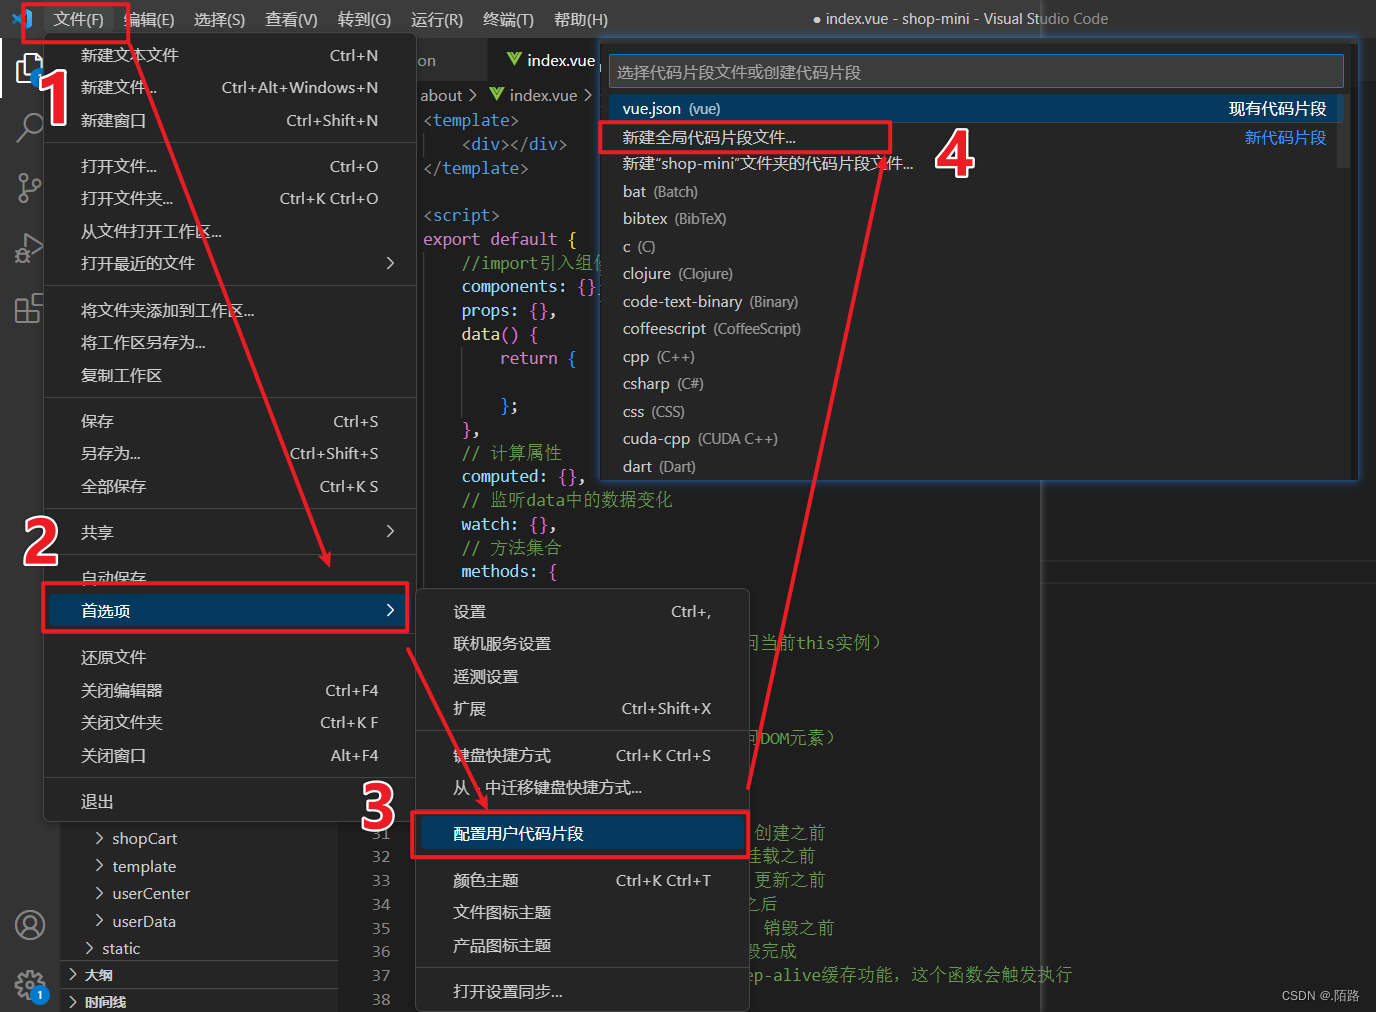Open 扩展 from preferences submenu
1376x1012 pixels.
pos(582,708)
